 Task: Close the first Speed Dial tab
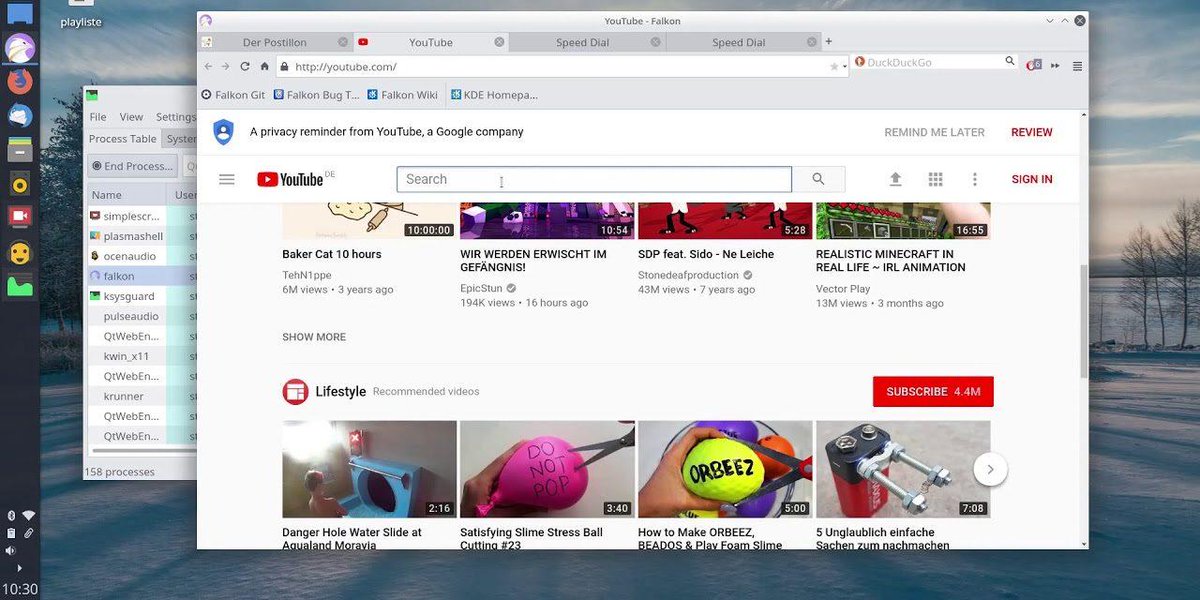click(655, 42)
